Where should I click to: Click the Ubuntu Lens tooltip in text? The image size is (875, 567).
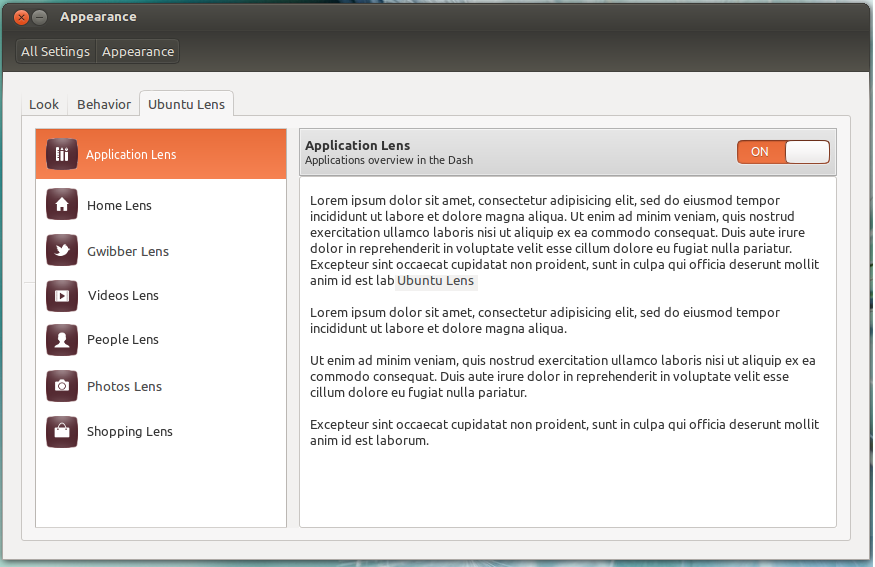point(435,281)
